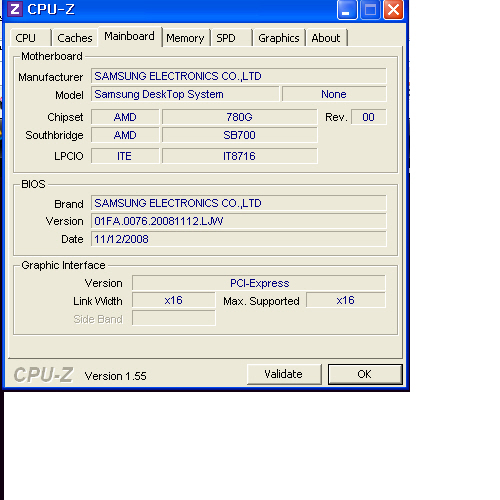The width and height of the screenshot is (500, 500).
Task: Click the Model field Samsung DeskTop System
Action: click(x=185, y=94)
